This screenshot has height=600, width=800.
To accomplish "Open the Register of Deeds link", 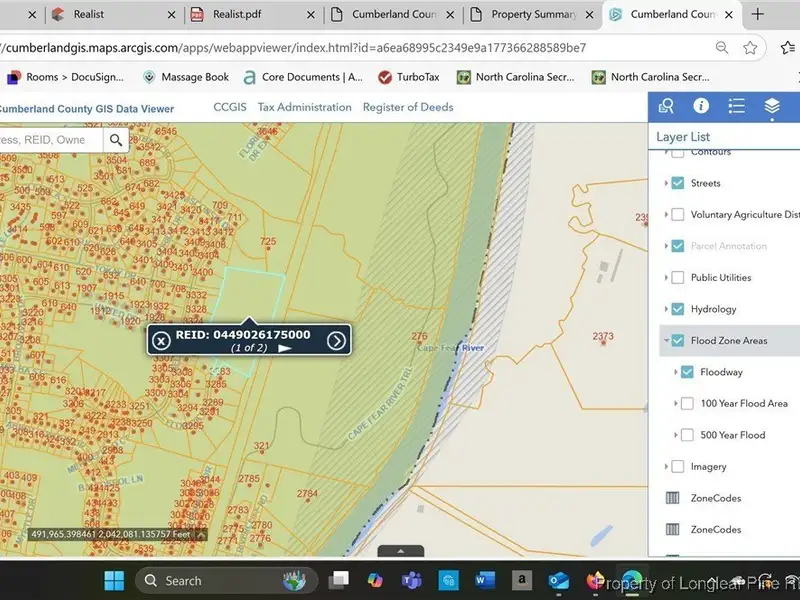I will [x=407, y=107].
